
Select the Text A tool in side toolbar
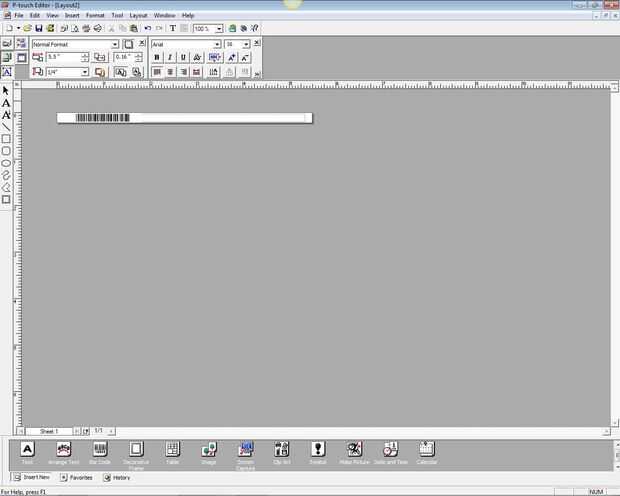(6, 103)
